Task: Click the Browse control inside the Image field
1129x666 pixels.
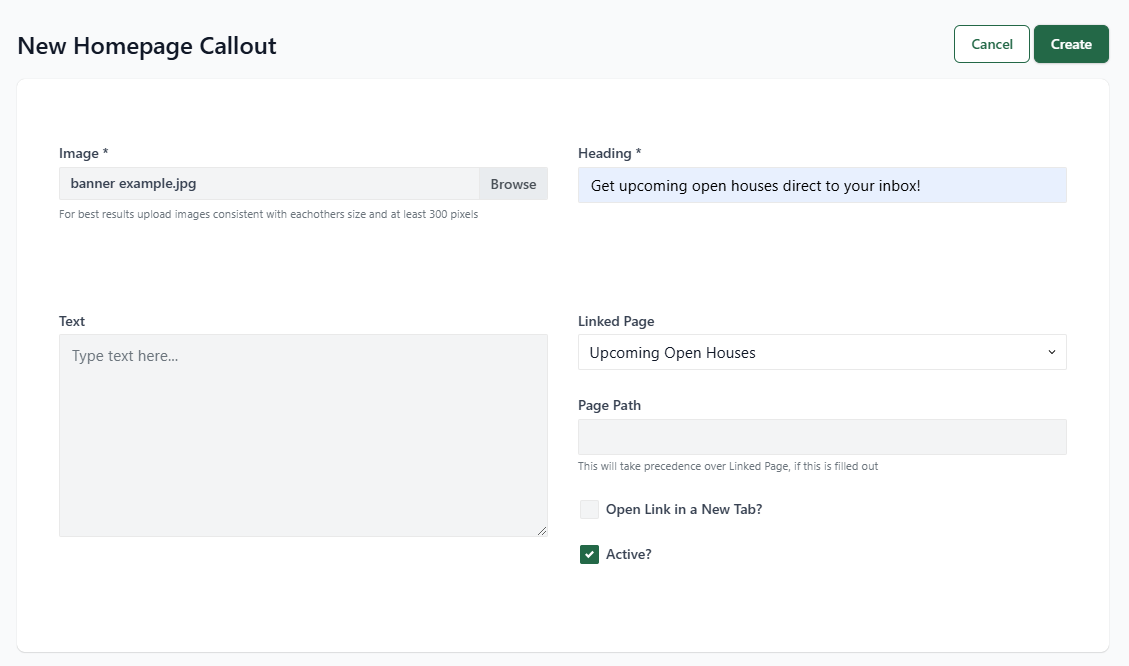Action: [x=512, y=184]
